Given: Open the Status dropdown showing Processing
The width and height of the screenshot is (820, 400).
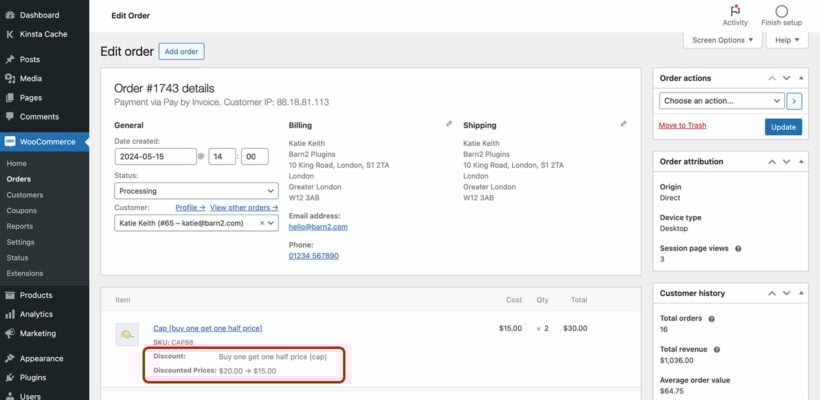Looking at the screenshot, I should pos(196,191).
